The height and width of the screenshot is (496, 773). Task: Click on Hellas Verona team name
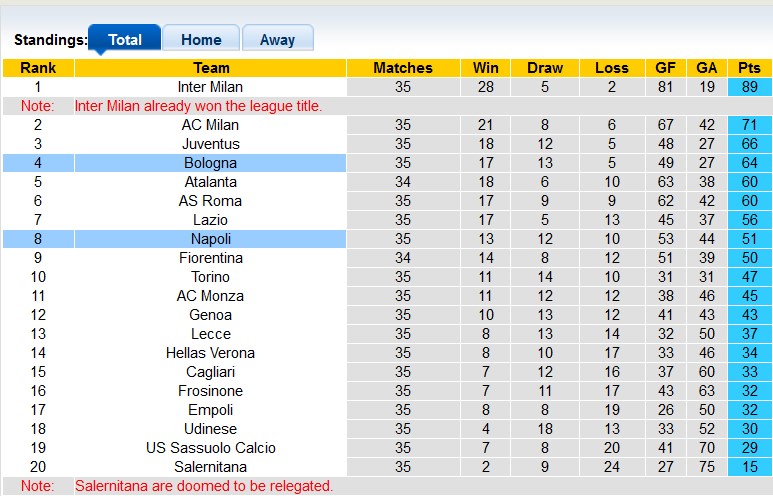coord(210,353)
